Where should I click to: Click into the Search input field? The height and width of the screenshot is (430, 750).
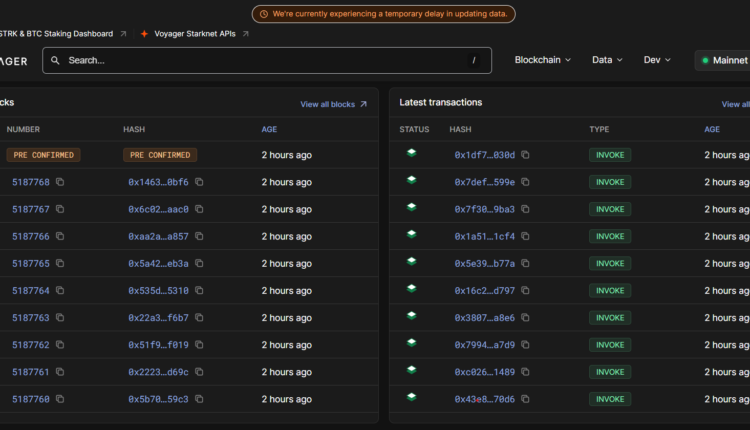pos(265,60)
